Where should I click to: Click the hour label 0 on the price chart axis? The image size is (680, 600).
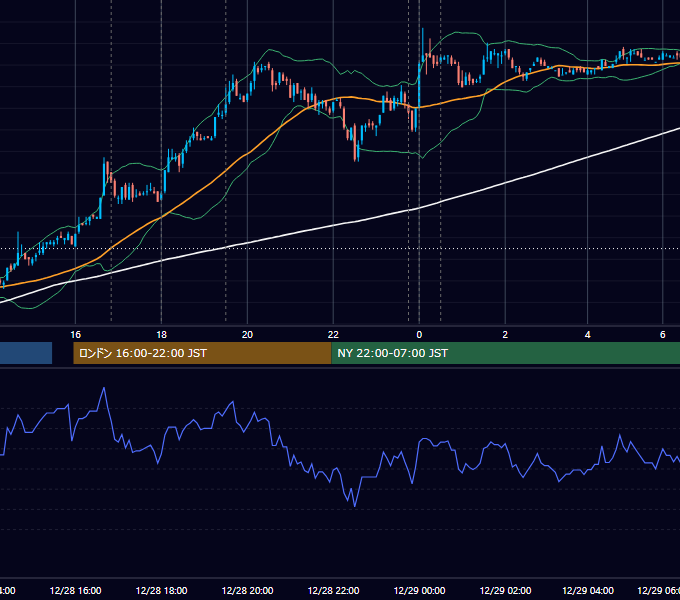click(419, 334)
